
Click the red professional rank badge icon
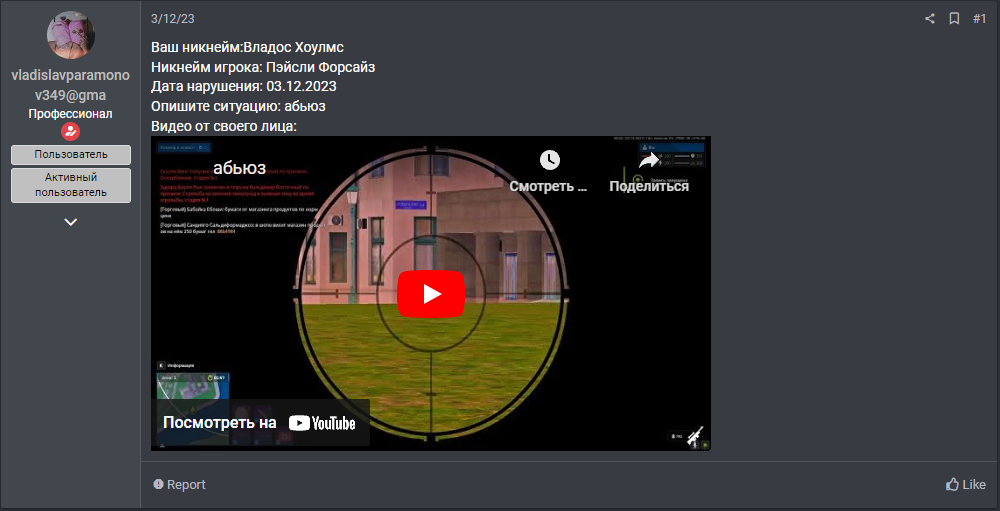(70, 132)
